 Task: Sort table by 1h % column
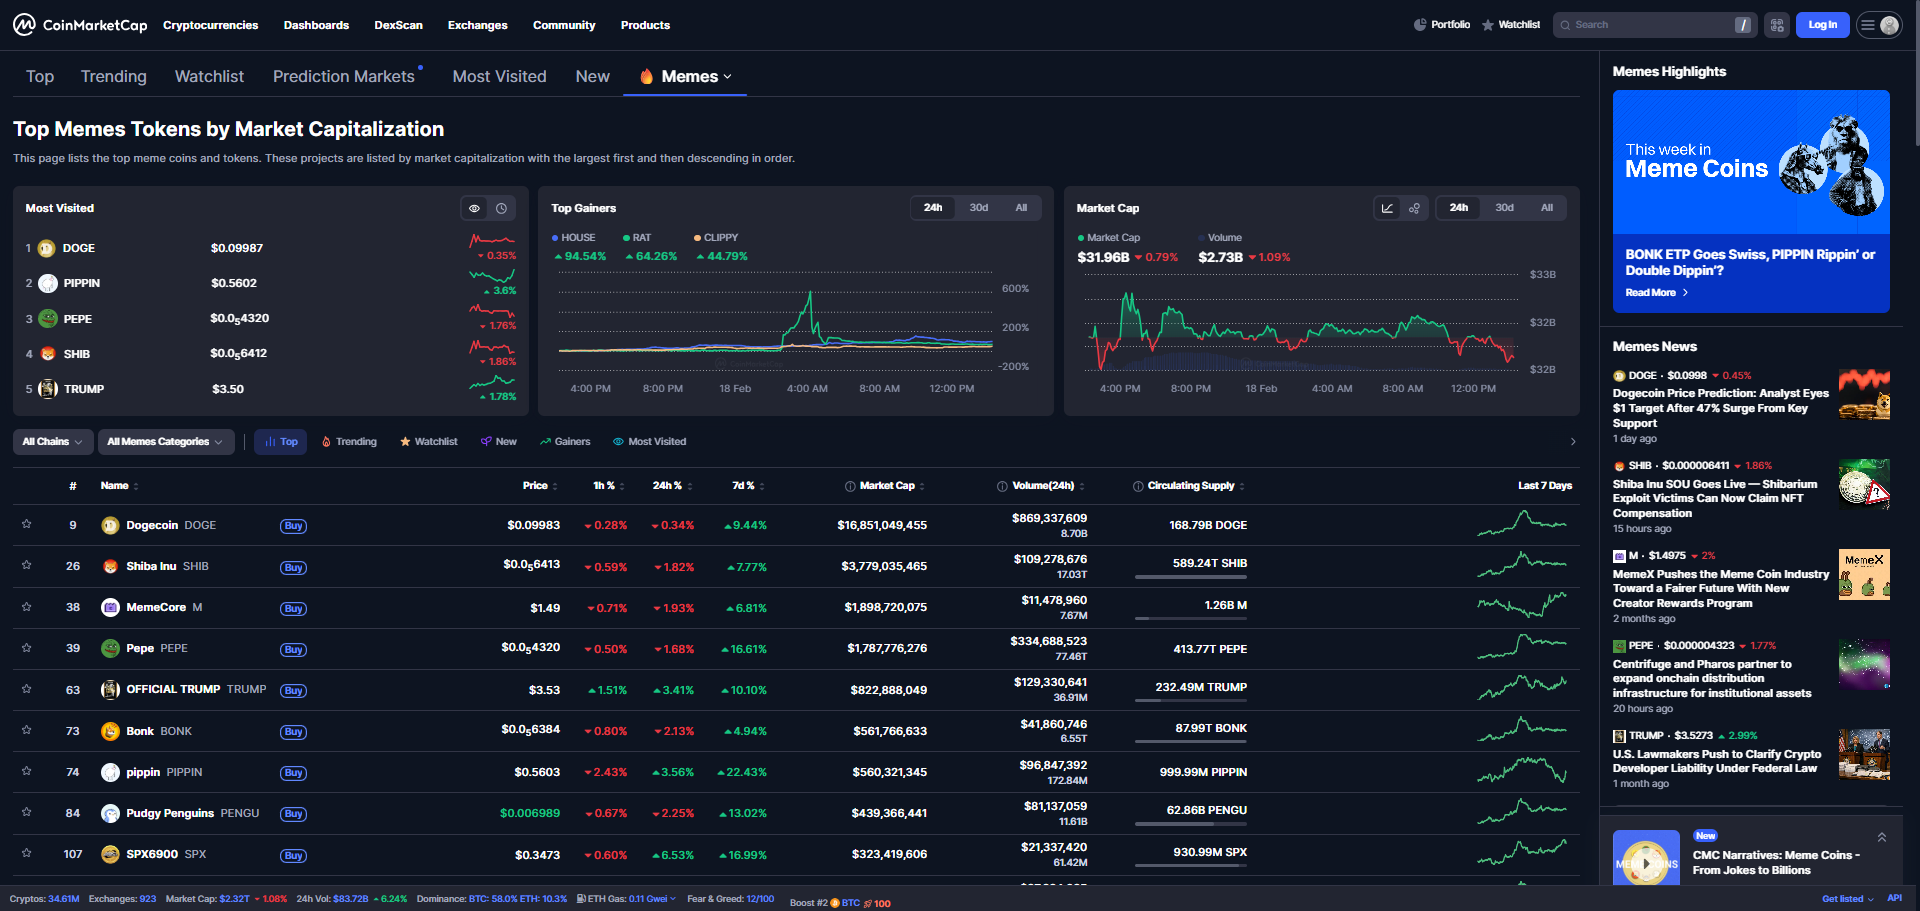click(608, 486)
